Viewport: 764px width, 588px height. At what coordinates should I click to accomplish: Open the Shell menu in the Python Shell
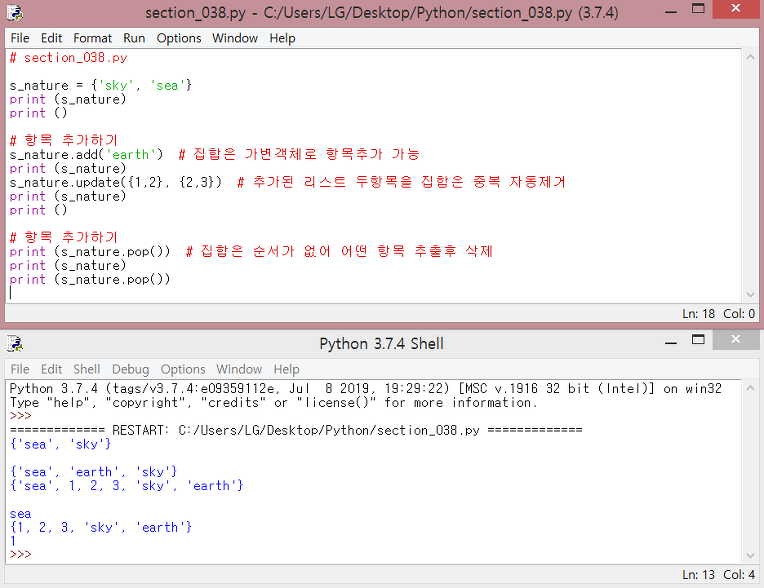pyautogui.click(x=87, y=369)
